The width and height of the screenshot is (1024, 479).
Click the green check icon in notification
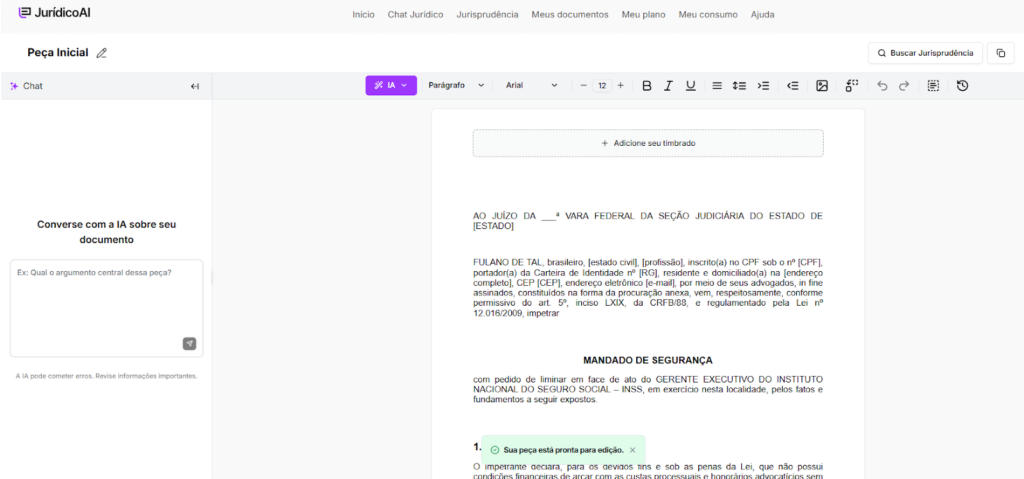pyautogui.click(x=495, y=450)
